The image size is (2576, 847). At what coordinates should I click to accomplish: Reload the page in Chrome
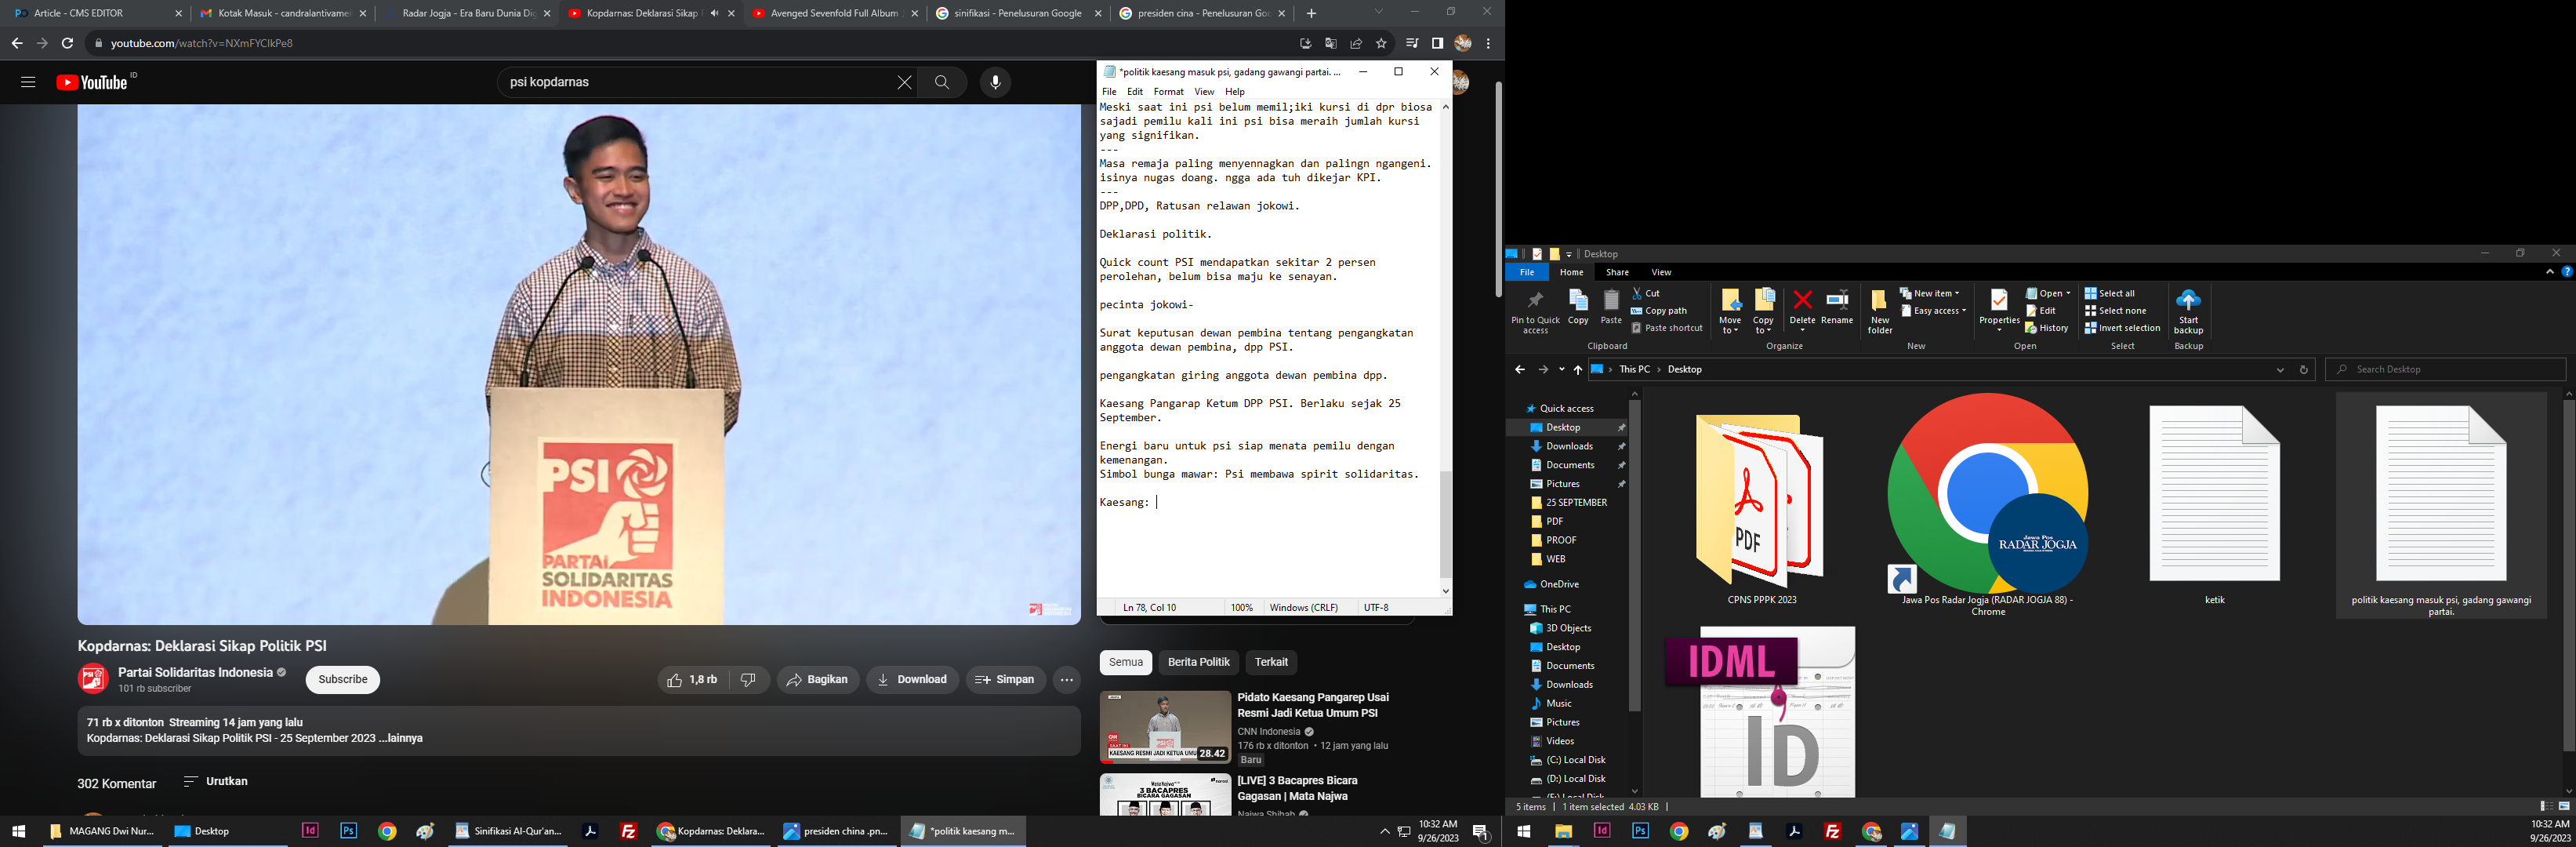coord(67,43)
